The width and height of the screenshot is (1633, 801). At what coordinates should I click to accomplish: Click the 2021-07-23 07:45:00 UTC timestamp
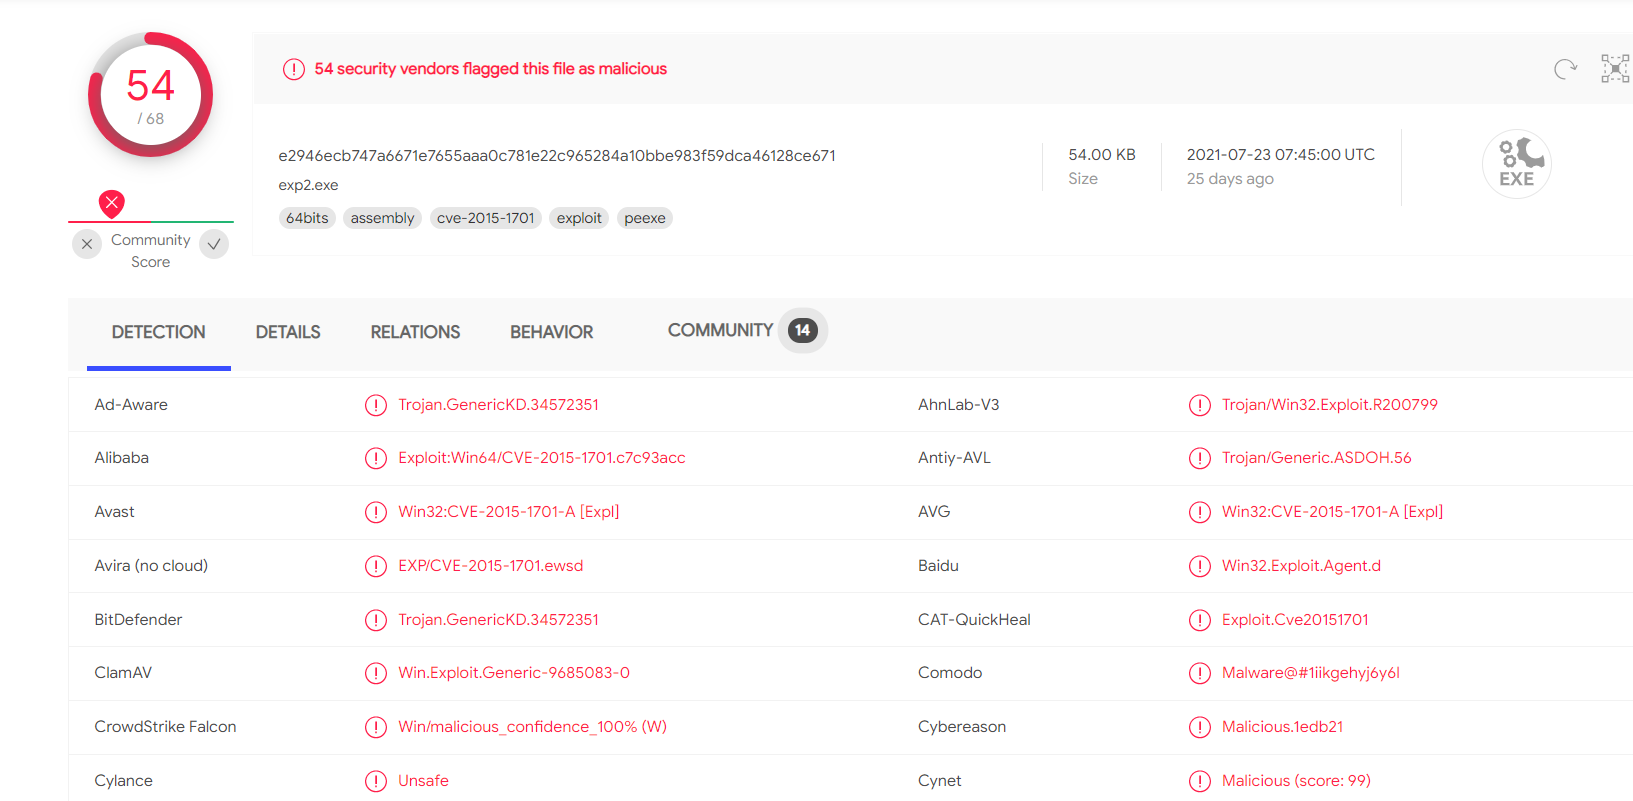1281,155
